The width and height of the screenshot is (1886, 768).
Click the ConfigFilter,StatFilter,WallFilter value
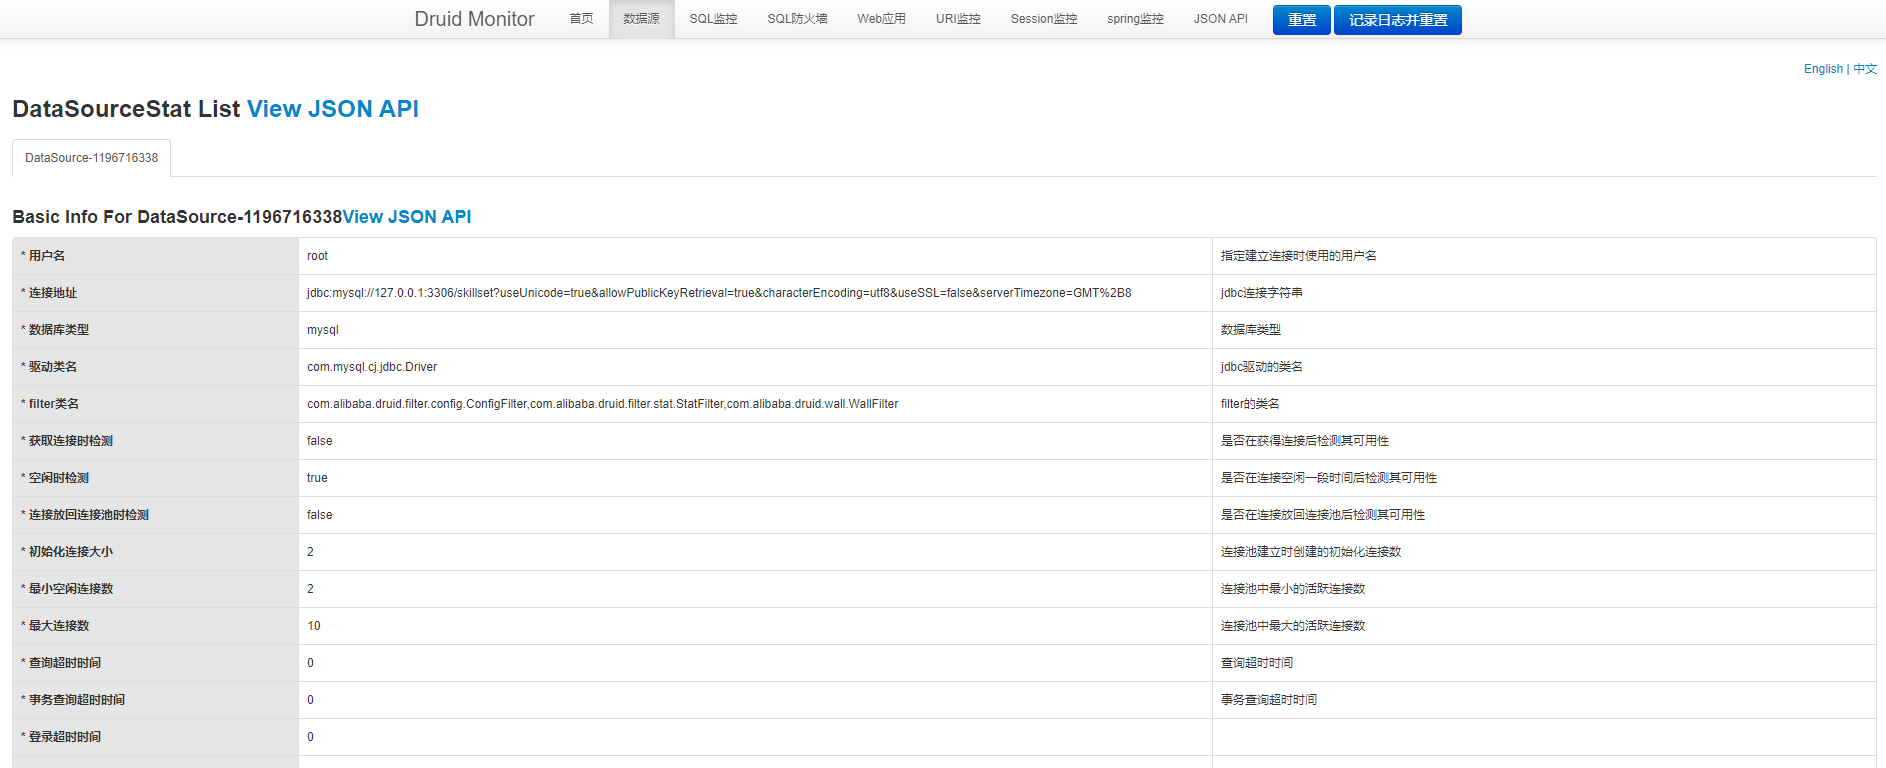point(603,404)
